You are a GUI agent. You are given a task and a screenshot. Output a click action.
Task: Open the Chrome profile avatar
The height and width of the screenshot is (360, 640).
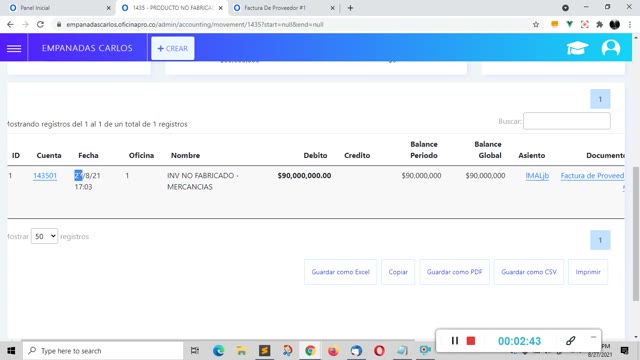pos(615,24)
